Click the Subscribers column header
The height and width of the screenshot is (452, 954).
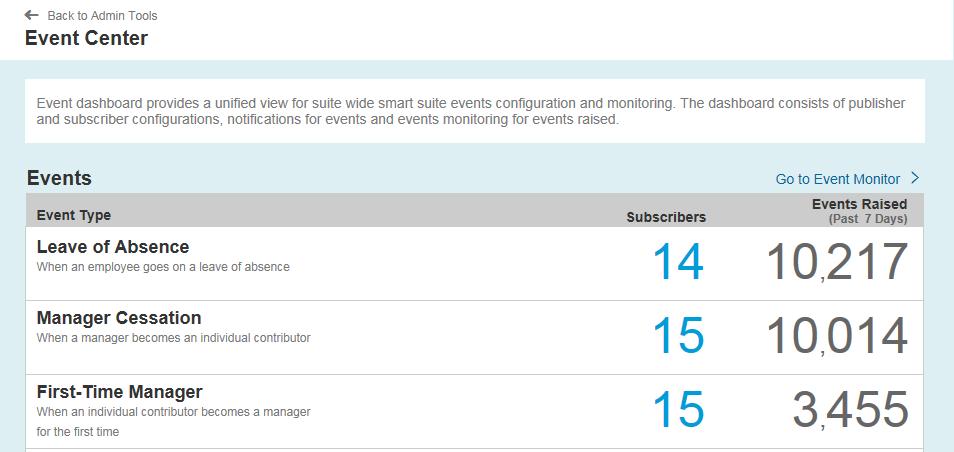(666, 217)
